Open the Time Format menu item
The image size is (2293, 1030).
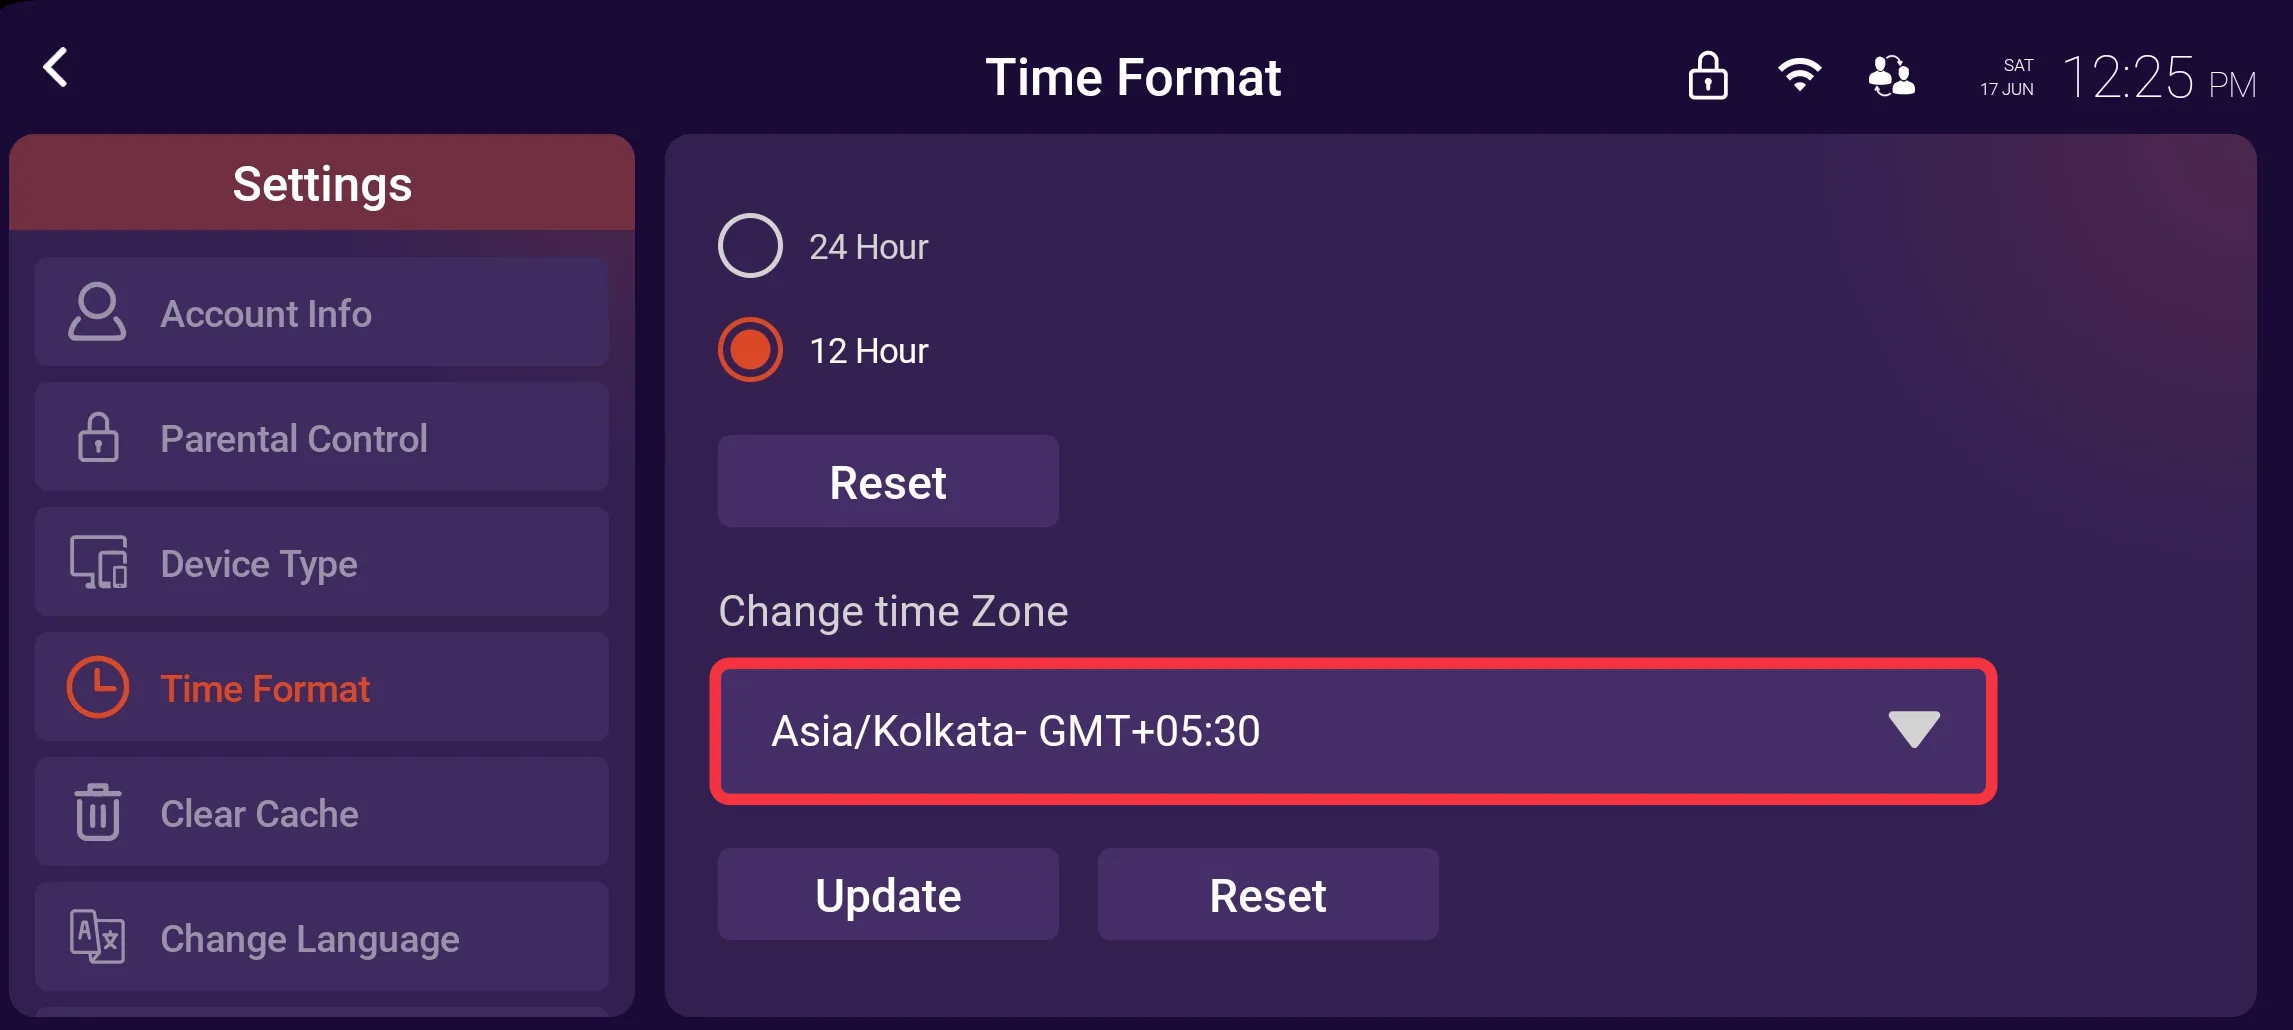pyautogui.click(x=321, y=688)
